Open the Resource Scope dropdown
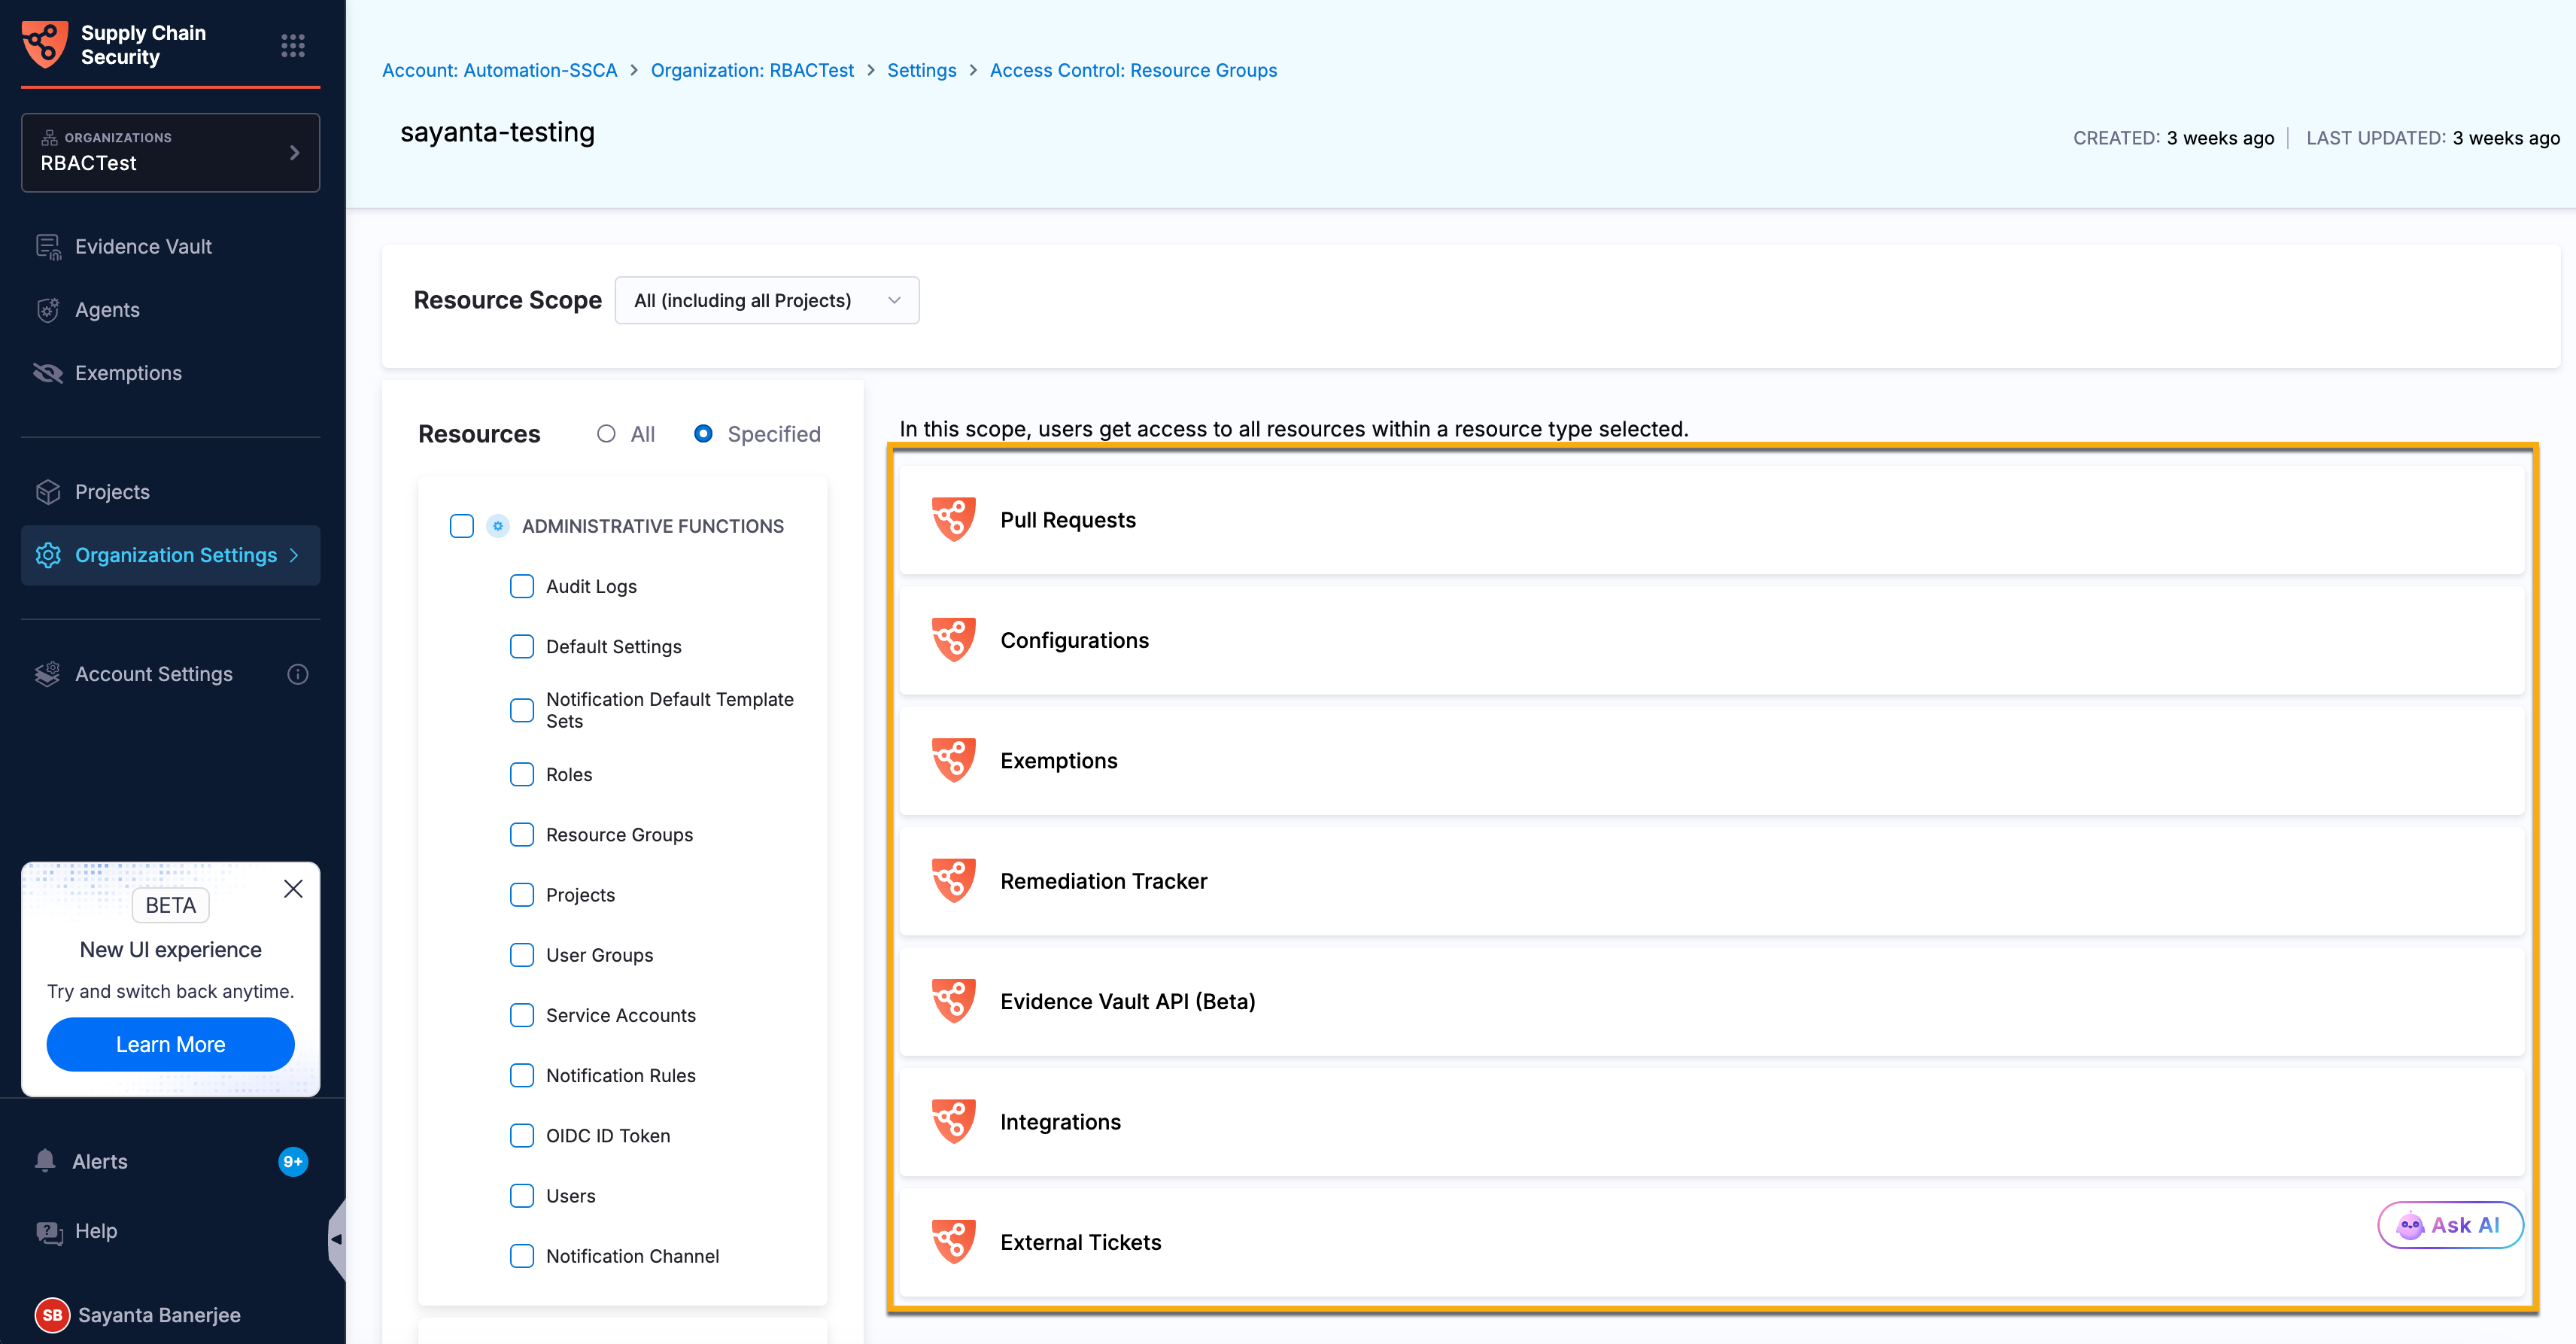 [767, 300]
